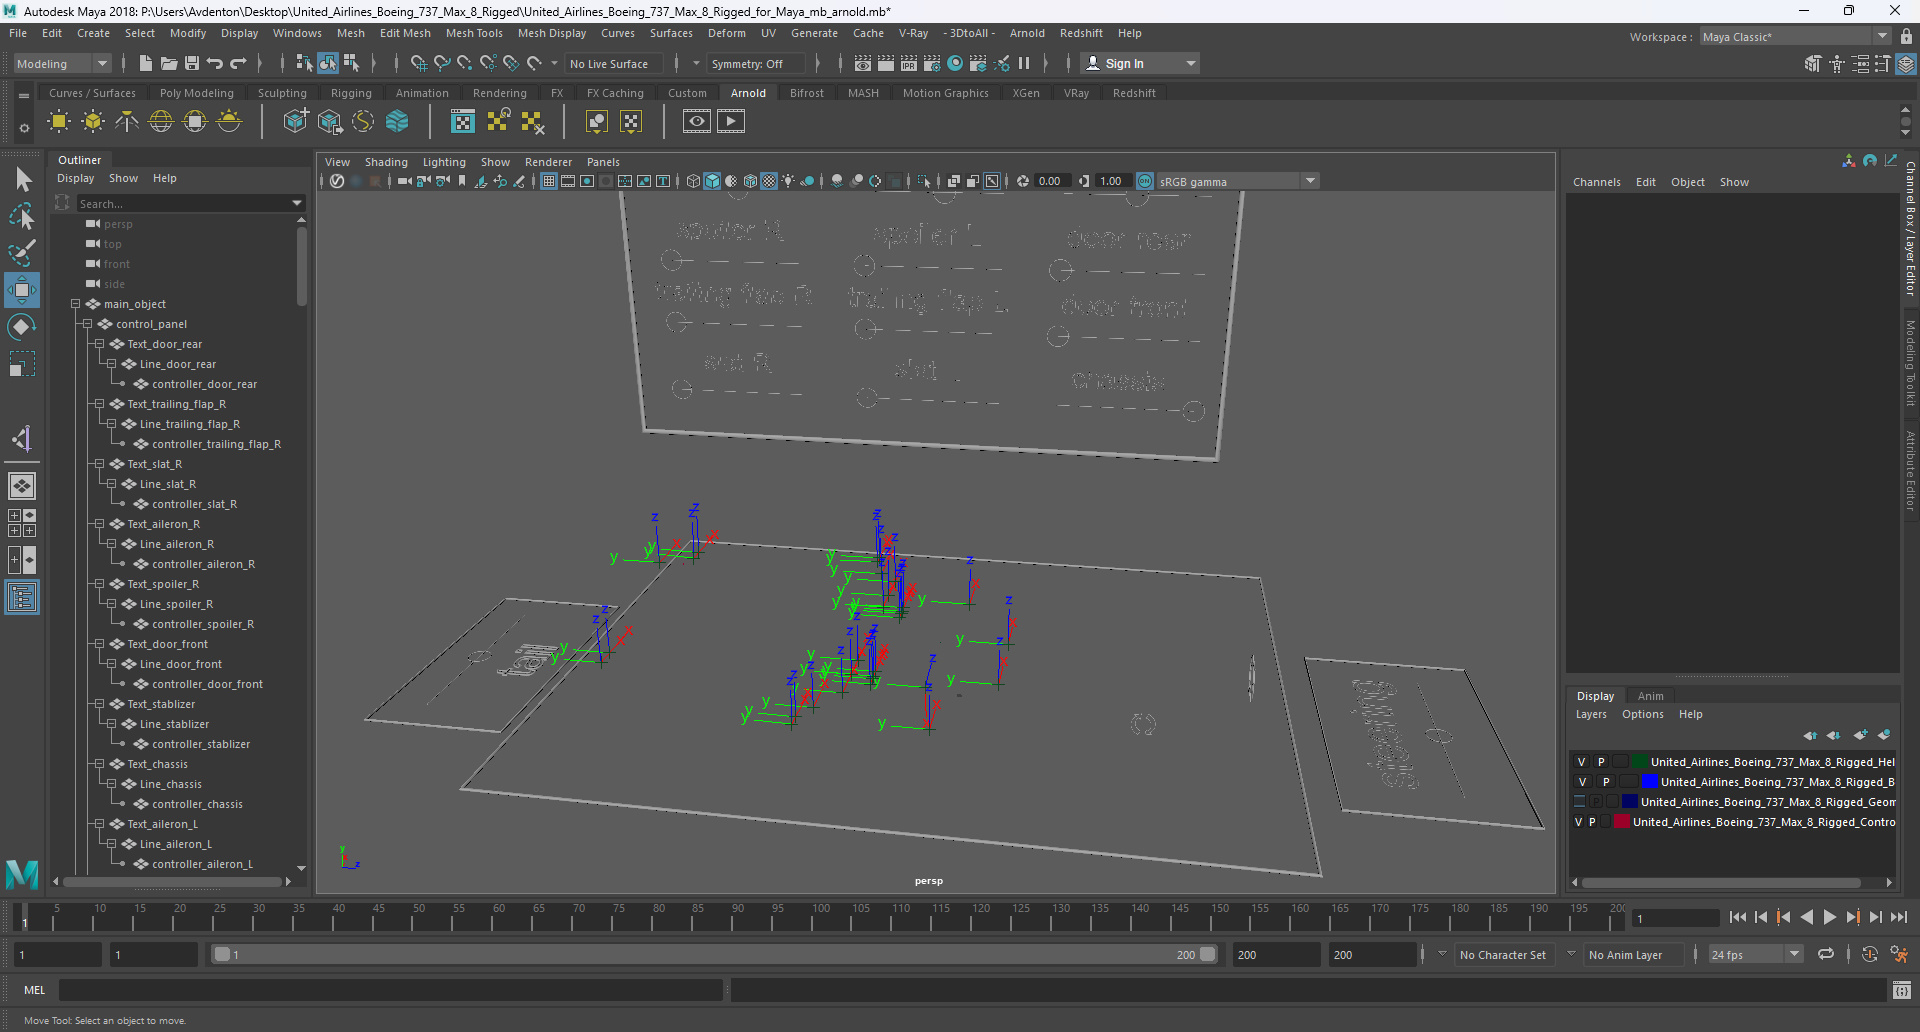Click the MEL command input field
The height and width of the screenshot is (1032, 1920).
click(390, 990)
